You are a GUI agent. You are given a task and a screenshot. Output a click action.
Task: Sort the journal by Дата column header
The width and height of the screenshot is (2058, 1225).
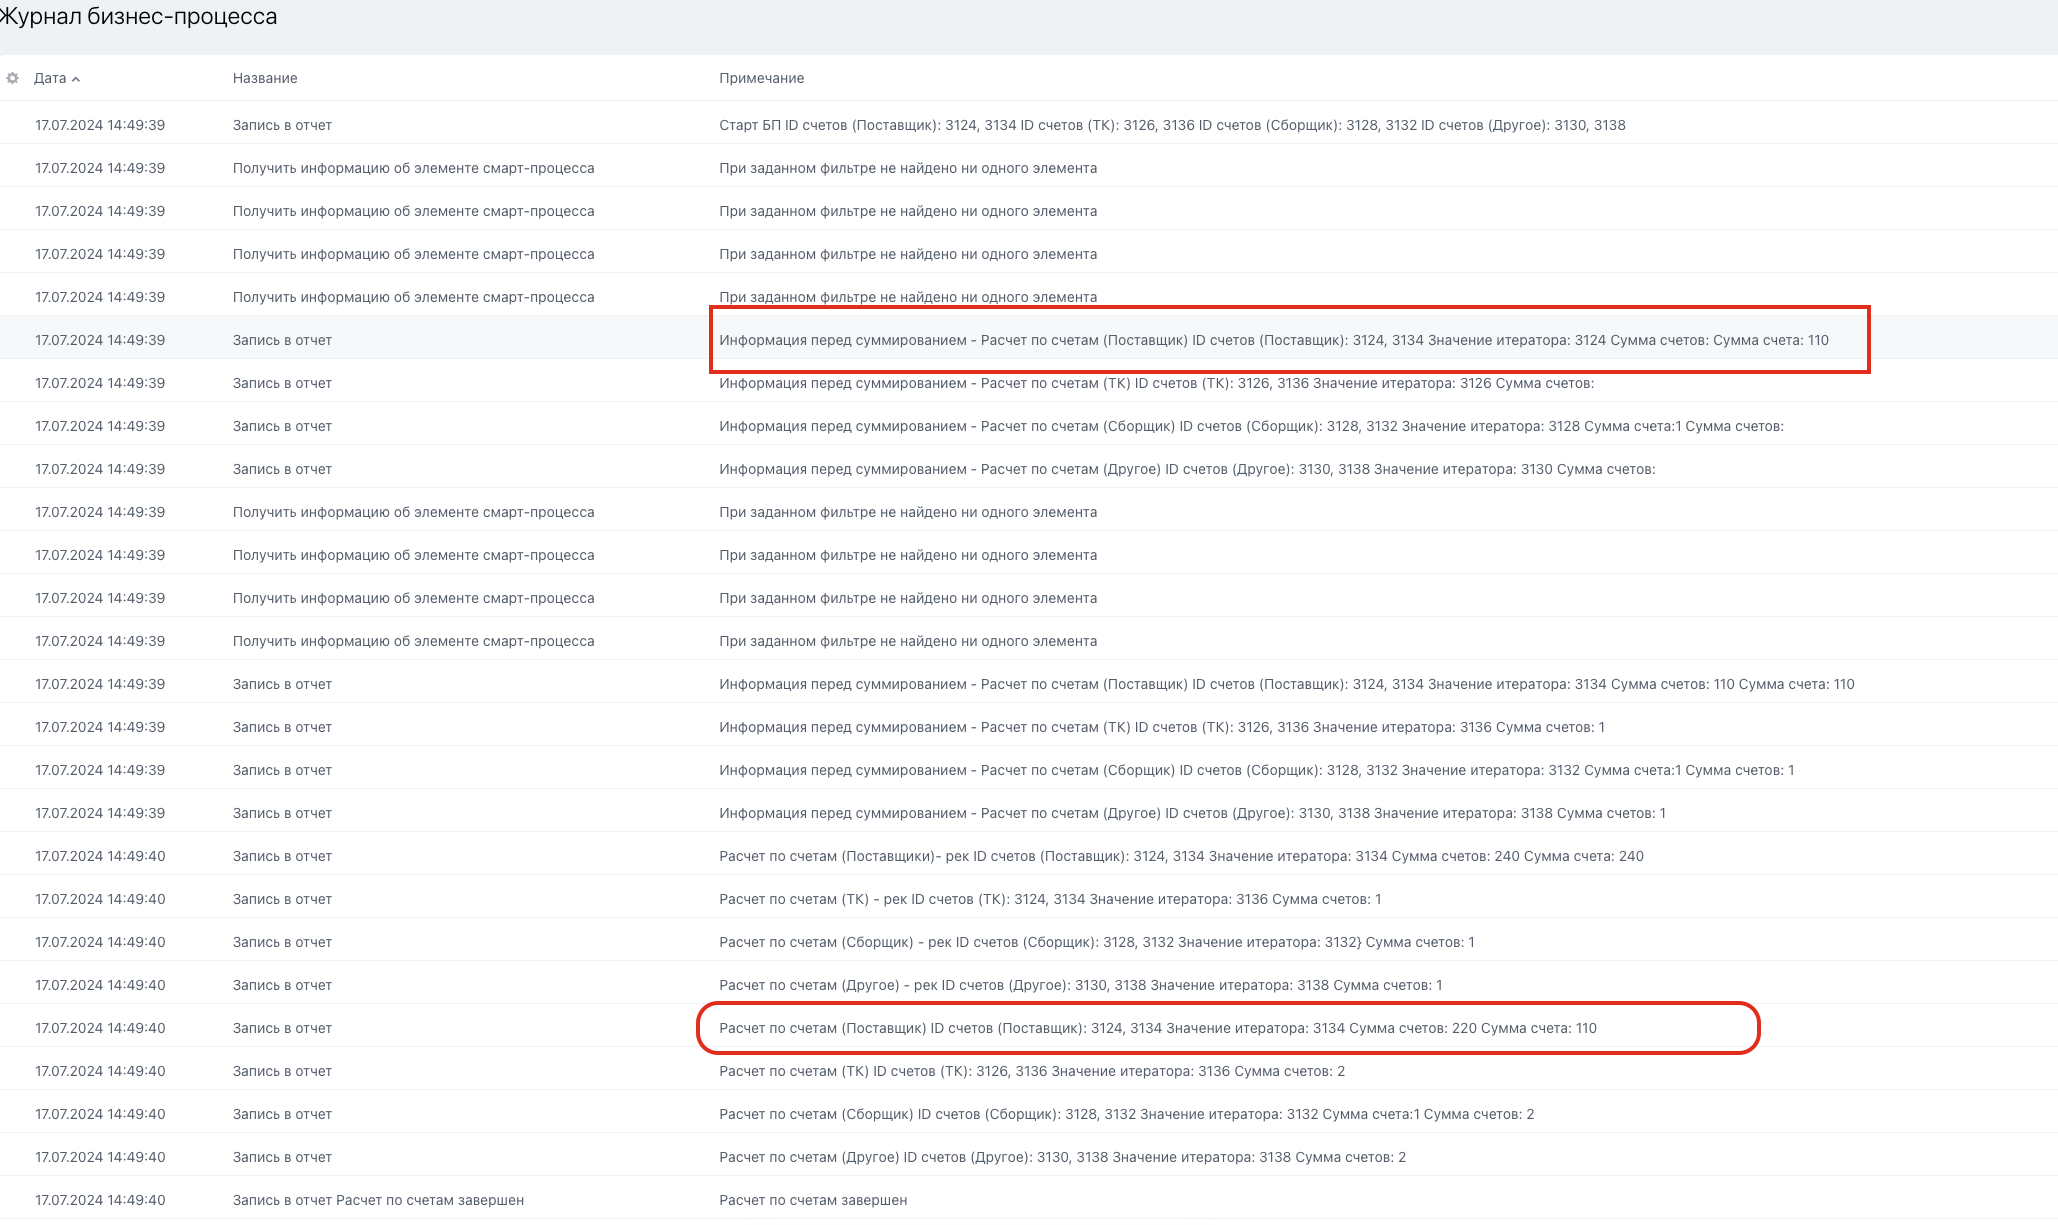click(x=50, y=78)
